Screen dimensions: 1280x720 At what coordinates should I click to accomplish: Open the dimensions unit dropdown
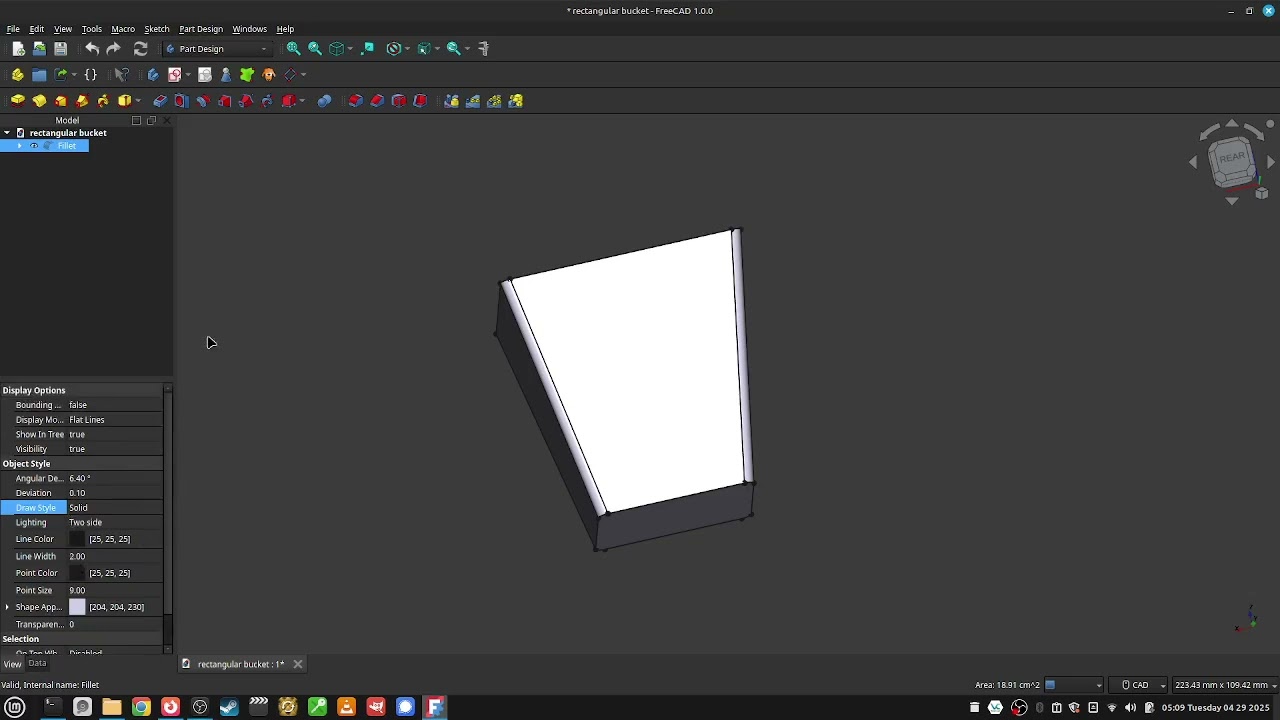(1226, 685)
